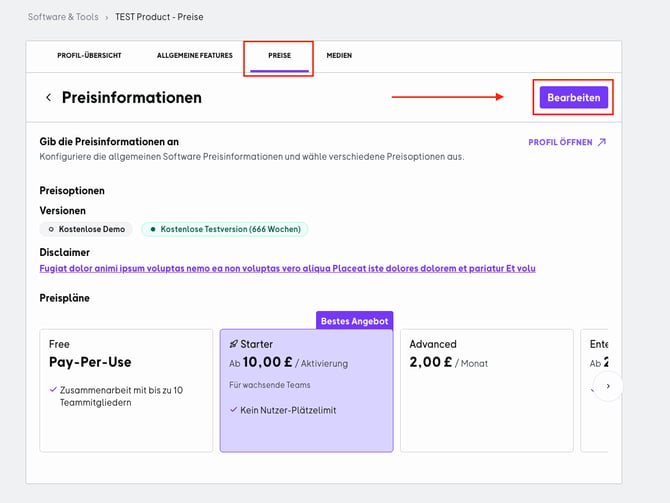Click the 2,00 £ price in Advanced
The image size is (670, 503).
[x=430, y=362]
